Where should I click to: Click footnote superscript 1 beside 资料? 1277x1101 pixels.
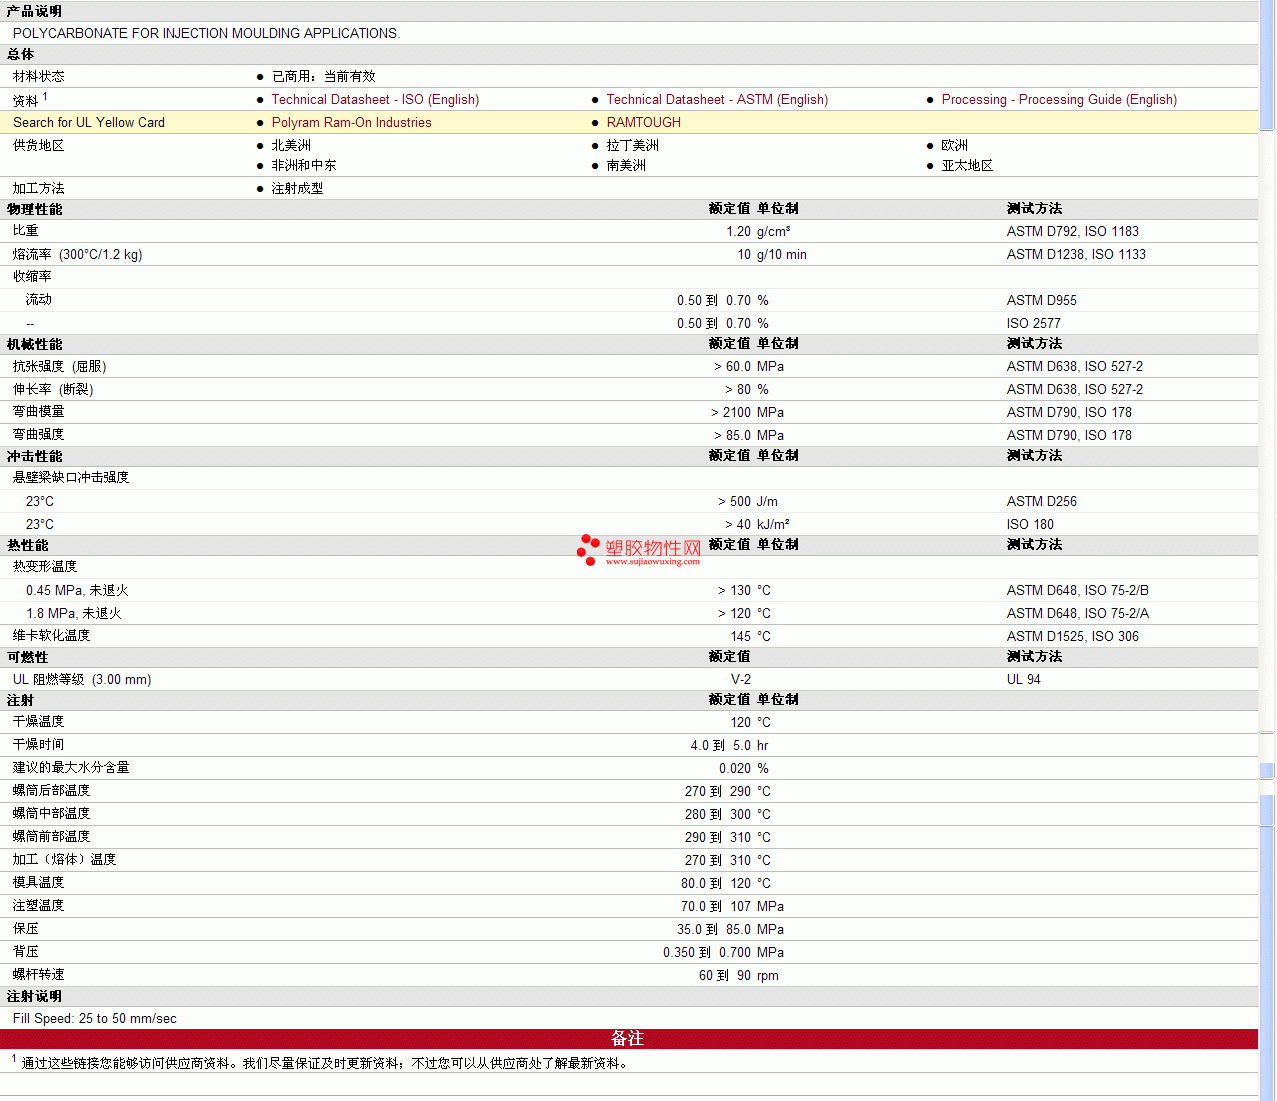pyautogui.click(x=45, y=96)
